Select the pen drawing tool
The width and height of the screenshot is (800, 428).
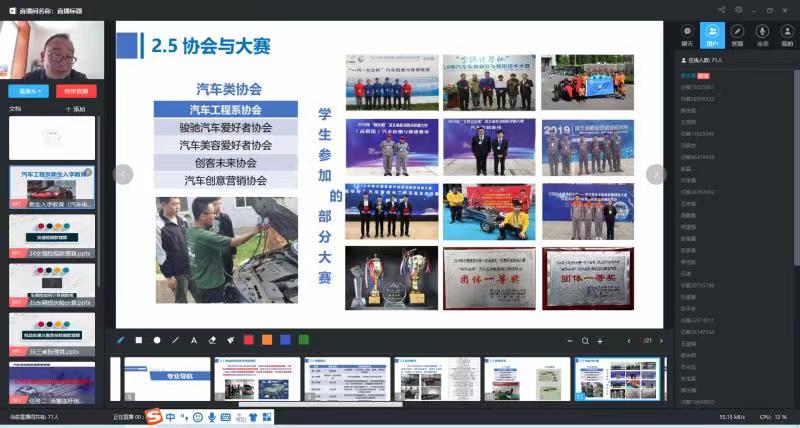pyautogui.click(x=121, y=340)
